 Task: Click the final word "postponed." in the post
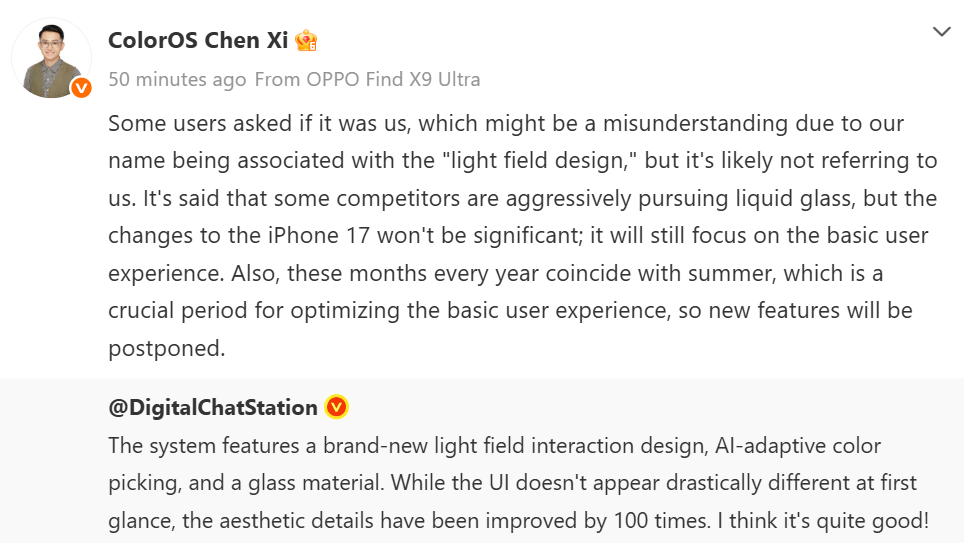coord(167,349)
